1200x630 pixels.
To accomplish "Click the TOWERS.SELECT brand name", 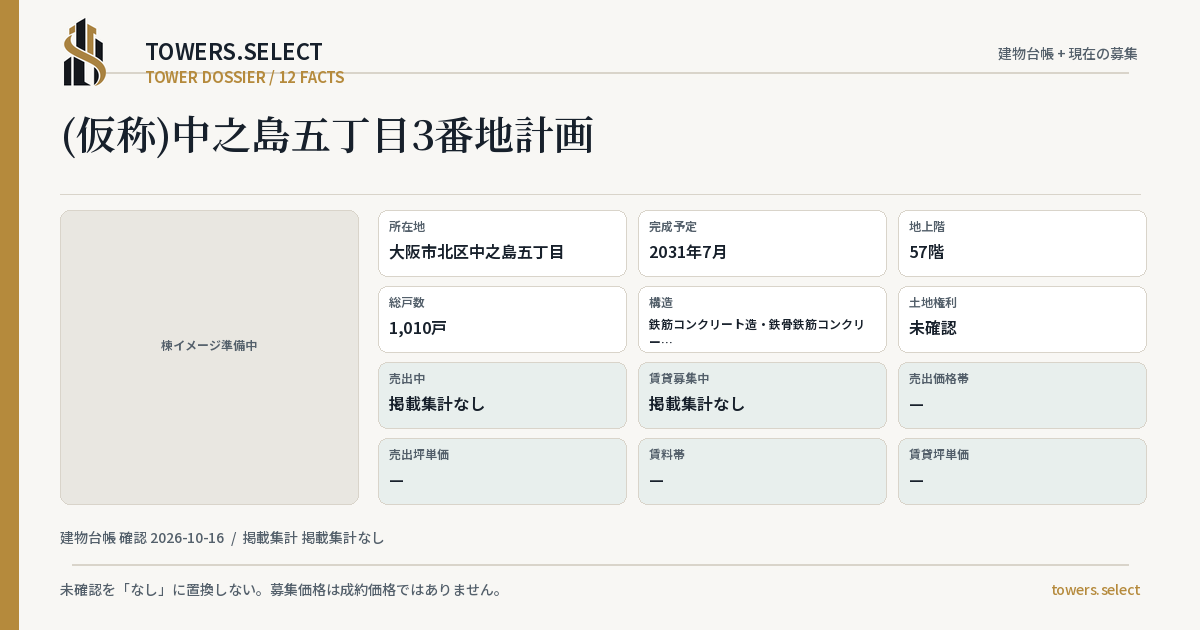I will (x=234, y=52).
